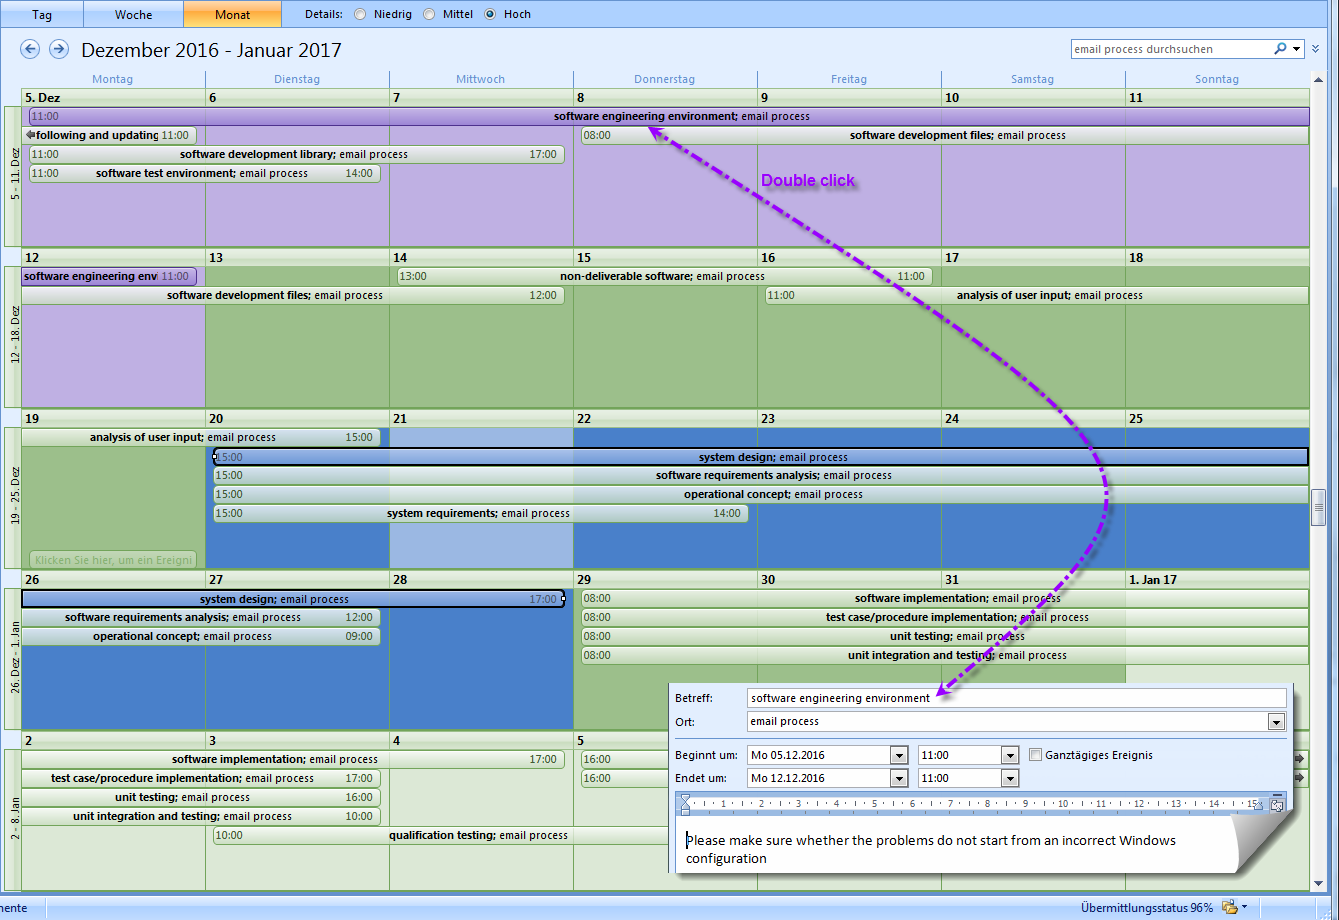The width and height of the screenshot is (1339, 920).
Task: Click the send/receive folder icon in the status bar
Action: pyautogui.click(x=1229, y=907)
